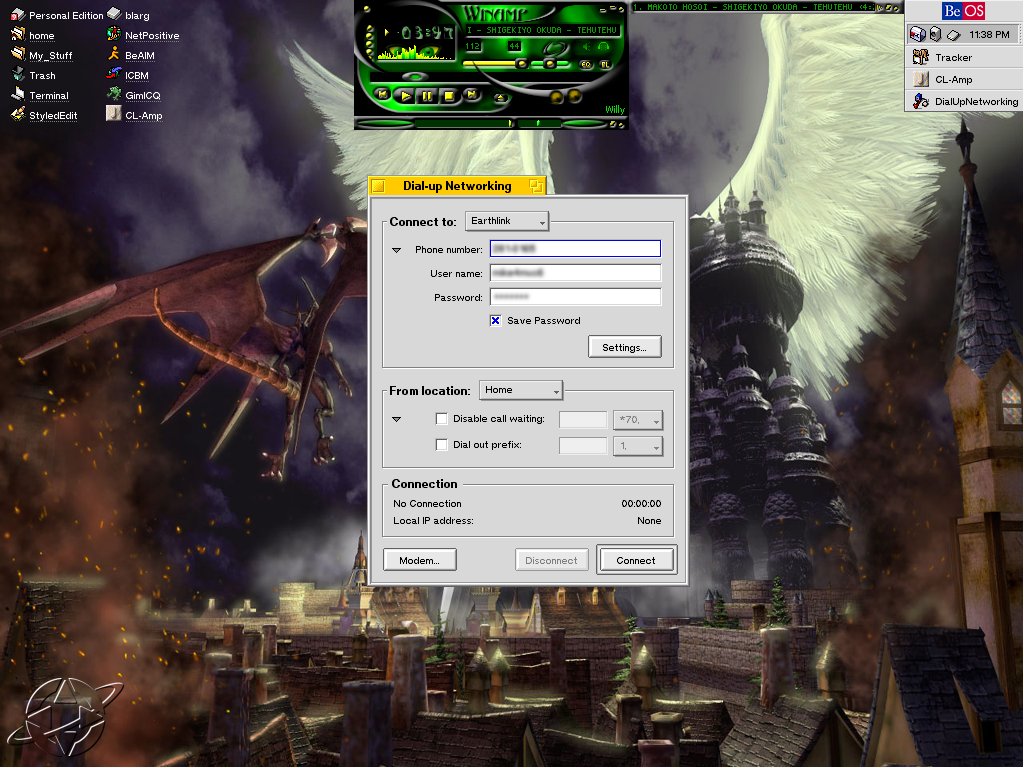This screenshot has height=768, width=1024.
Task: Open the *70, call waiting dropdown
Action: [638, 420]
